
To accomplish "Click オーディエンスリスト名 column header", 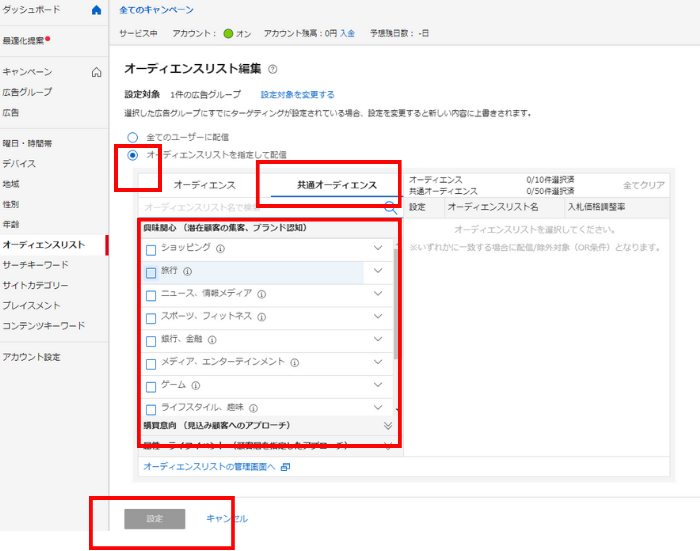I will tap(493, 207).
